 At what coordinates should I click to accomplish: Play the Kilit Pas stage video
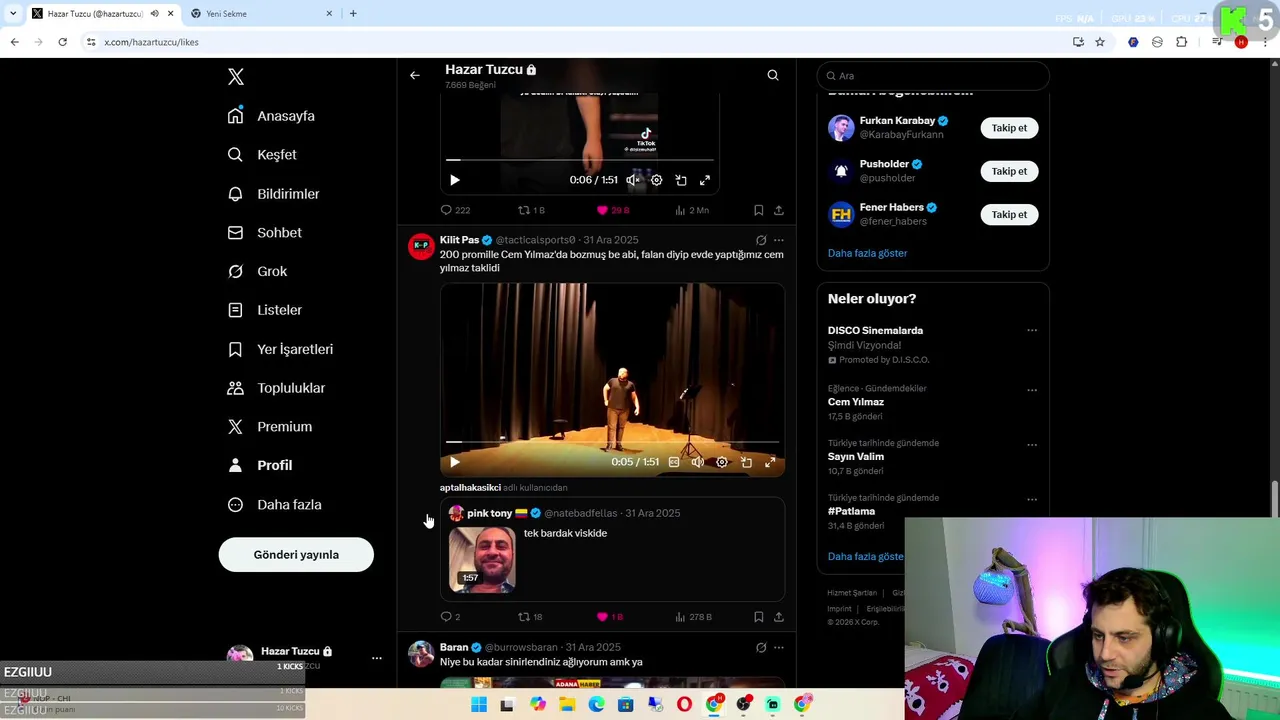tap(455, 462)
